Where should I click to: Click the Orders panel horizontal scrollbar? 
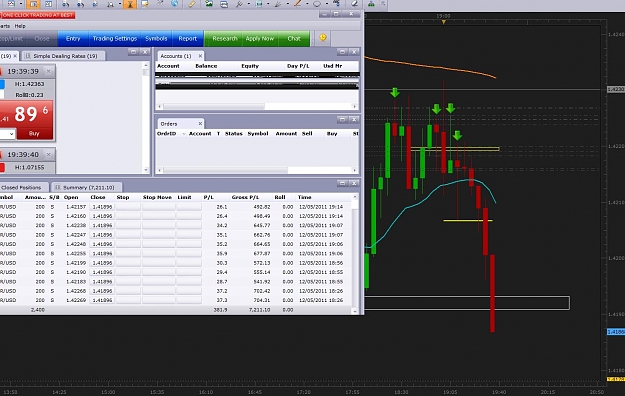257,170
